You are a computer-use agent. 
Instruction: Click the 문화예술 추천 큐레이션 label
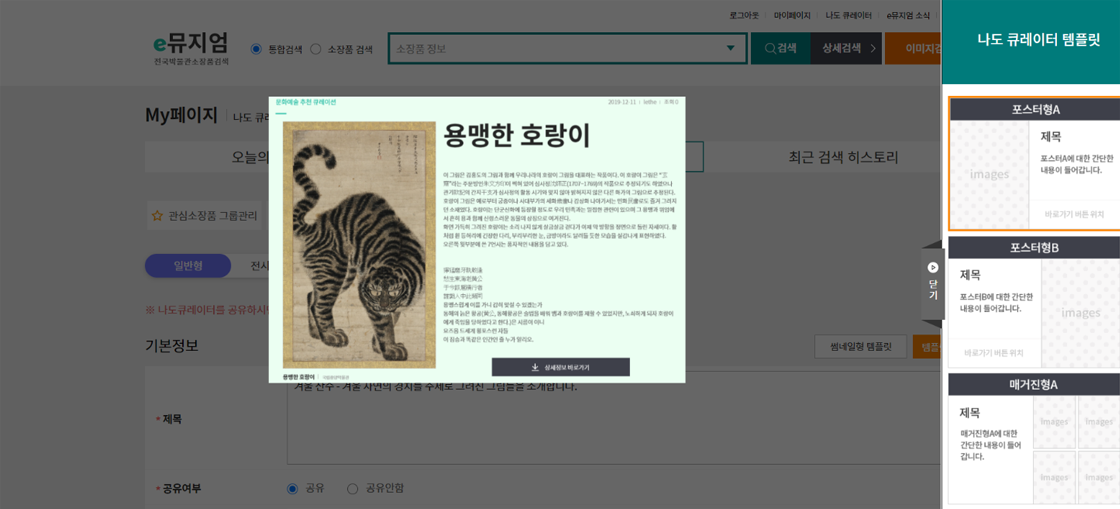pyautogui.click(x=306, y=102)
